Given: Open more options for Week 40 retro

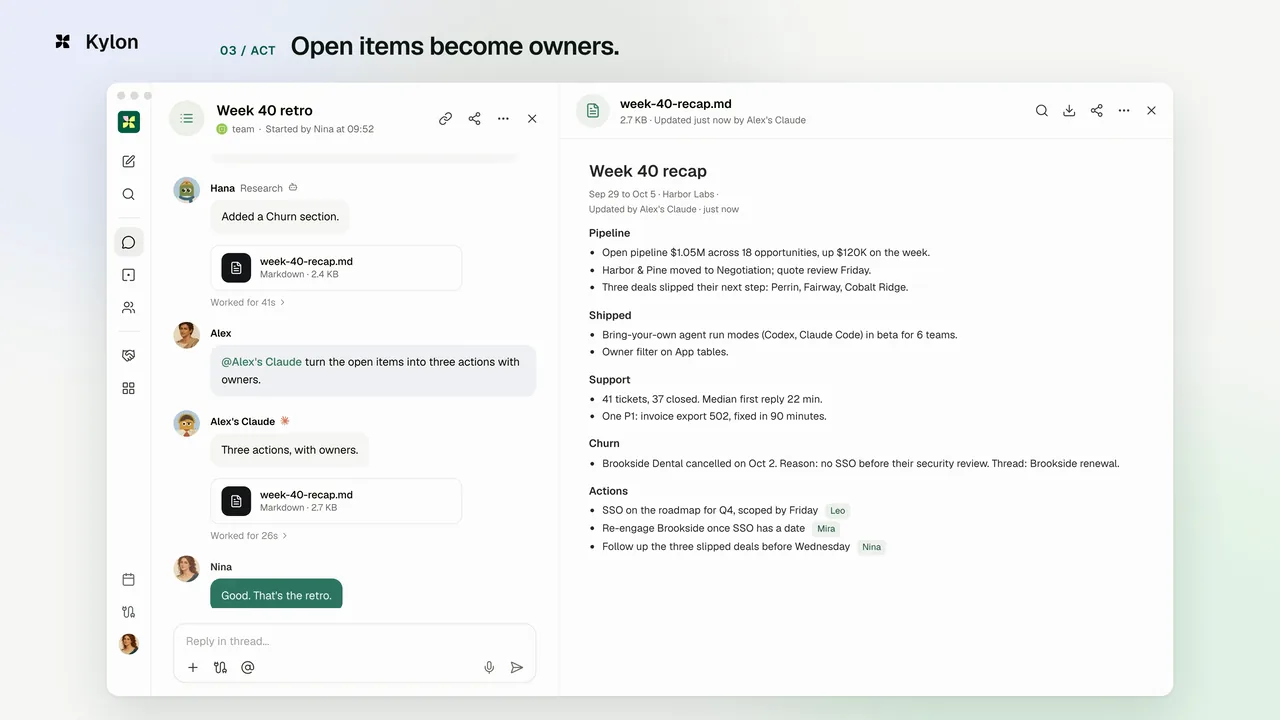Looking at the screenshot, I should coord(503,118).
